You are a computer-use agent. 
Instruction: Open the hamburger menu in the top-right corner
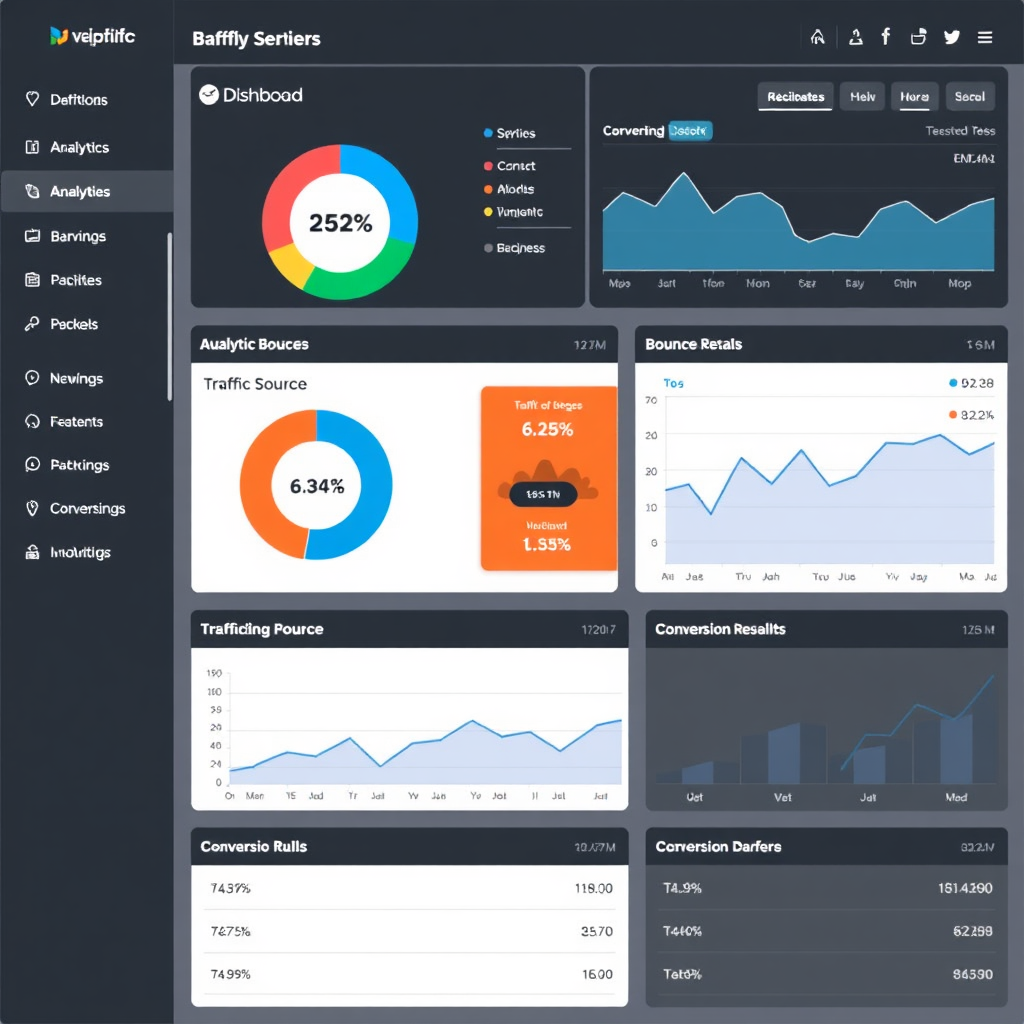985,36
